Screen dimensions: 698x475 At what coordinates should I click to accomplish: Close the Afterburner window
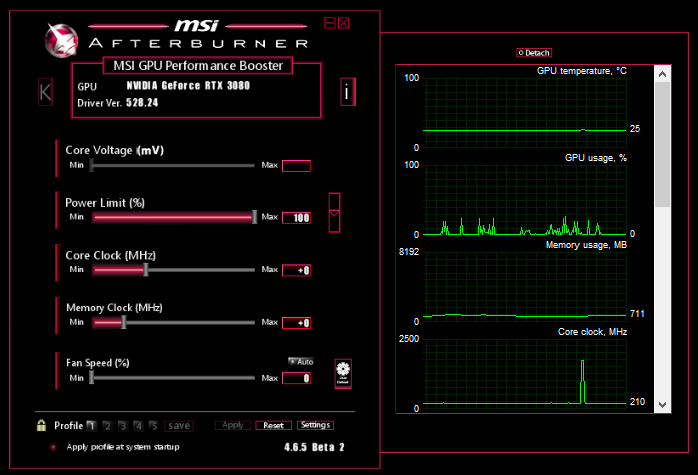pos(344,23)
